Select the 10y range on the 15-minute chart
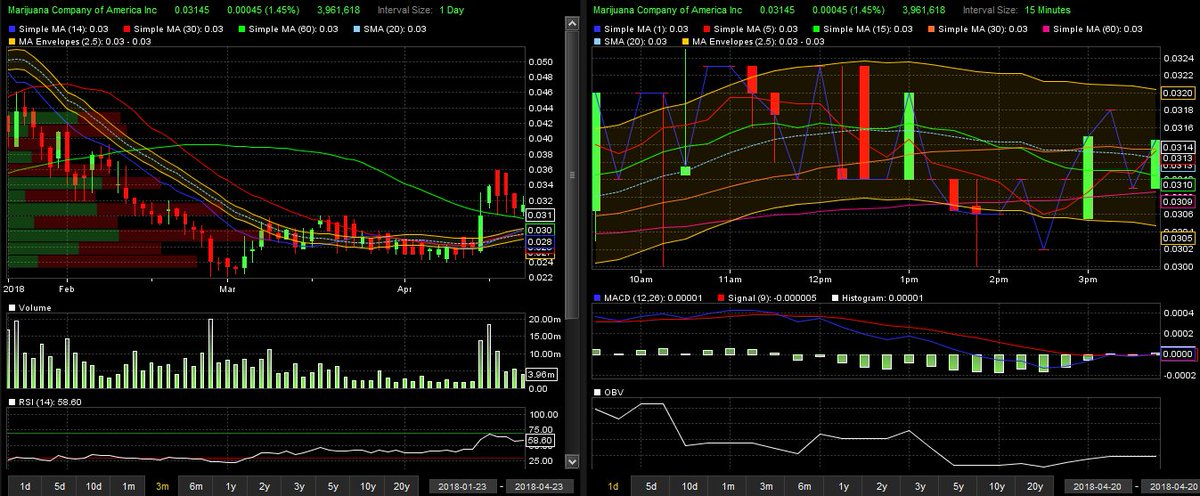Viewport: 1200px width, 496px height. click(x=996, y=486)
